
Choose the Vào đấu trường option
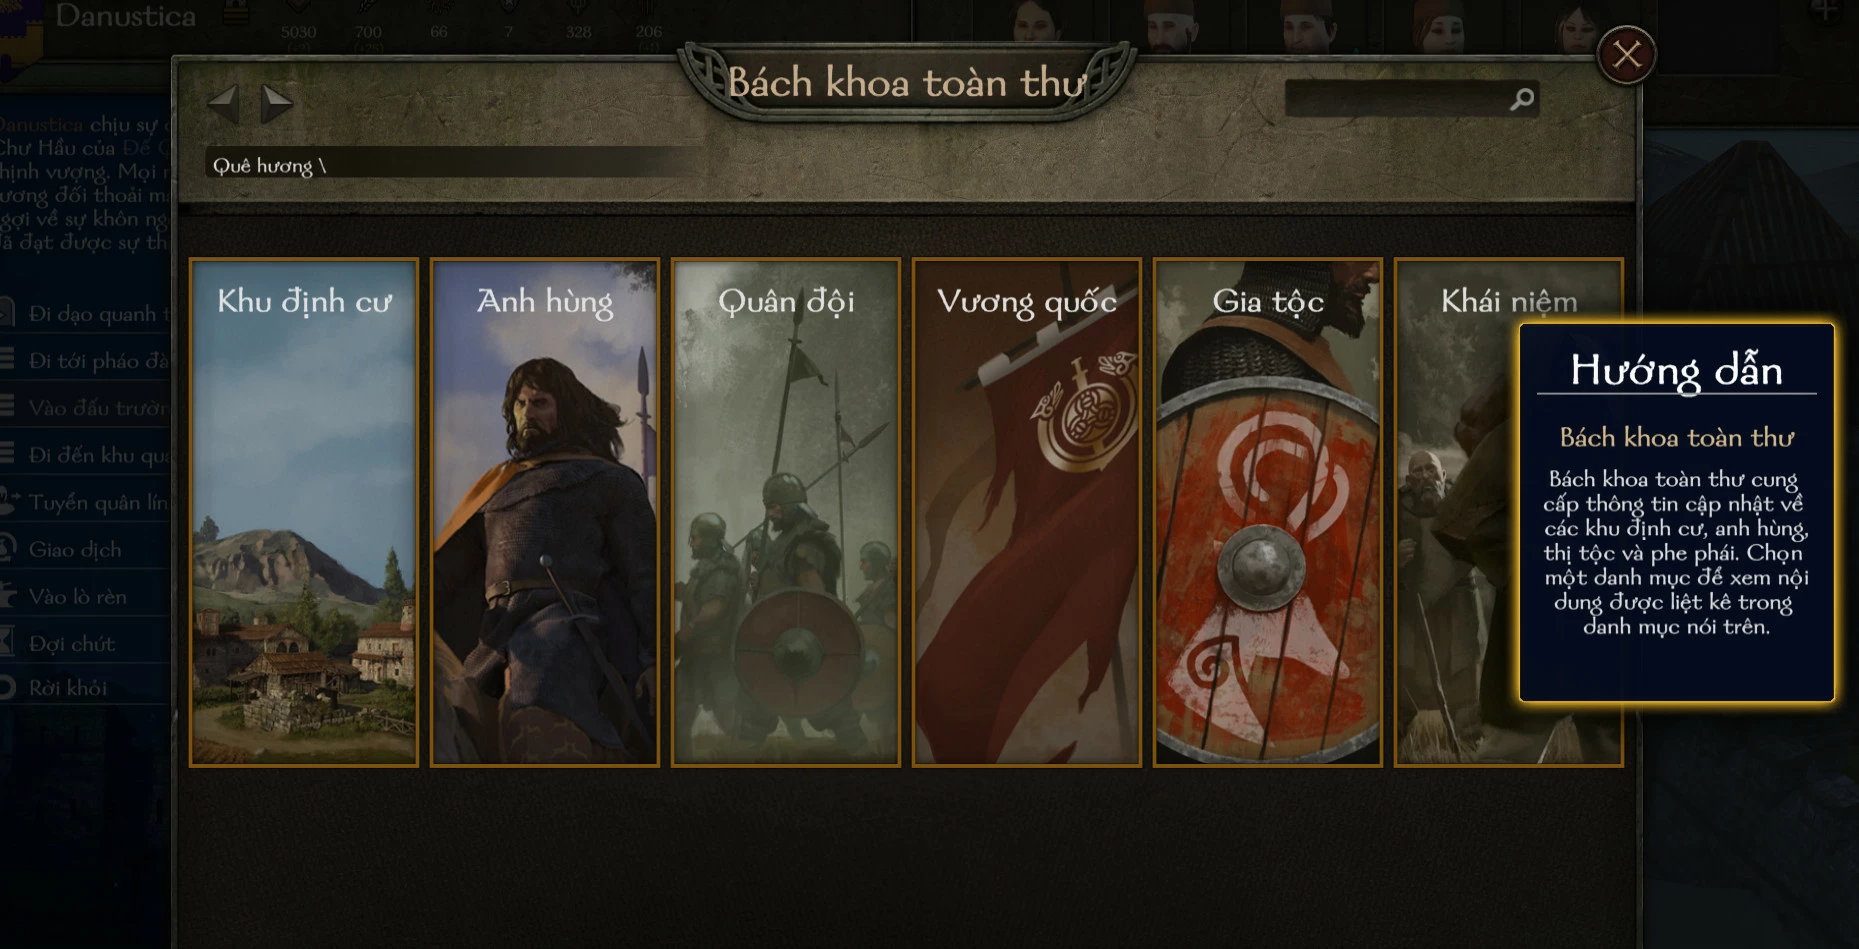pyautogui.click(x=85, y=408)
